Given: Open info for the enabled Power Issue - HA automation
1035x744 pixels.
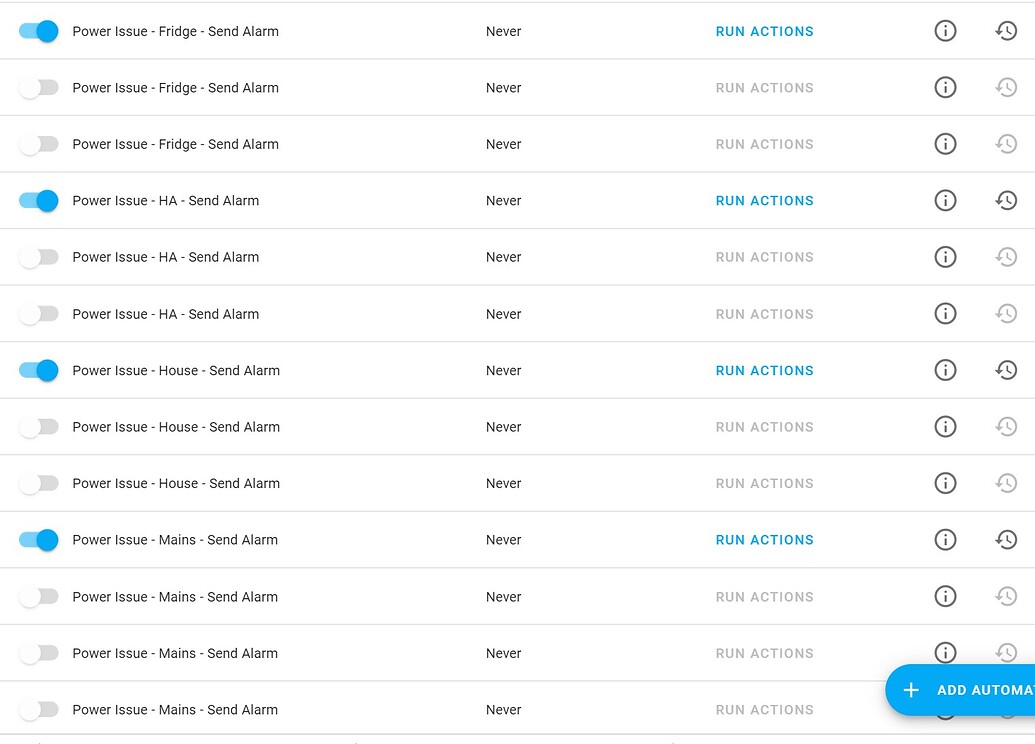Looking at the screenshot, I should click(945, 200).
